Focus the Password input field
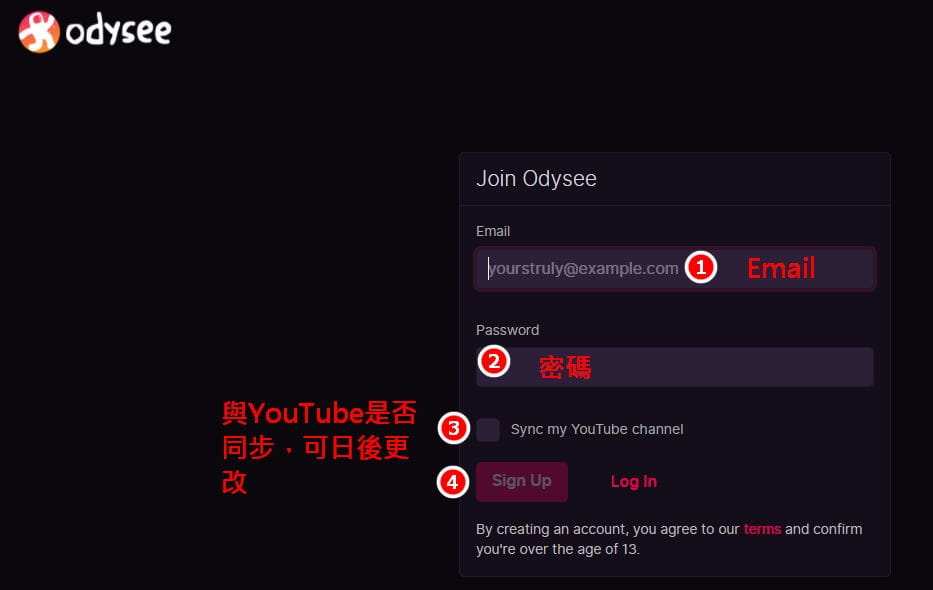This screenshot has height=590, width=933. tap(675, 367)
